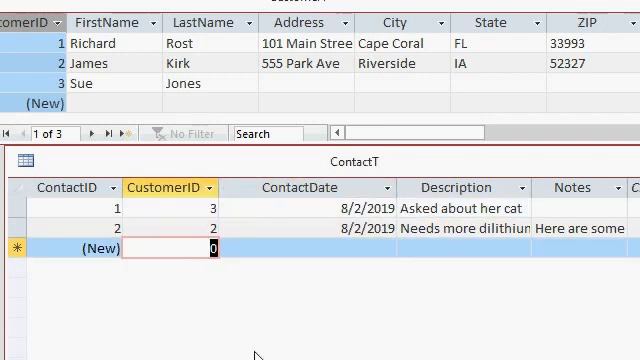Click the CustomerID cell showing 0 in new row

point(171,248)
